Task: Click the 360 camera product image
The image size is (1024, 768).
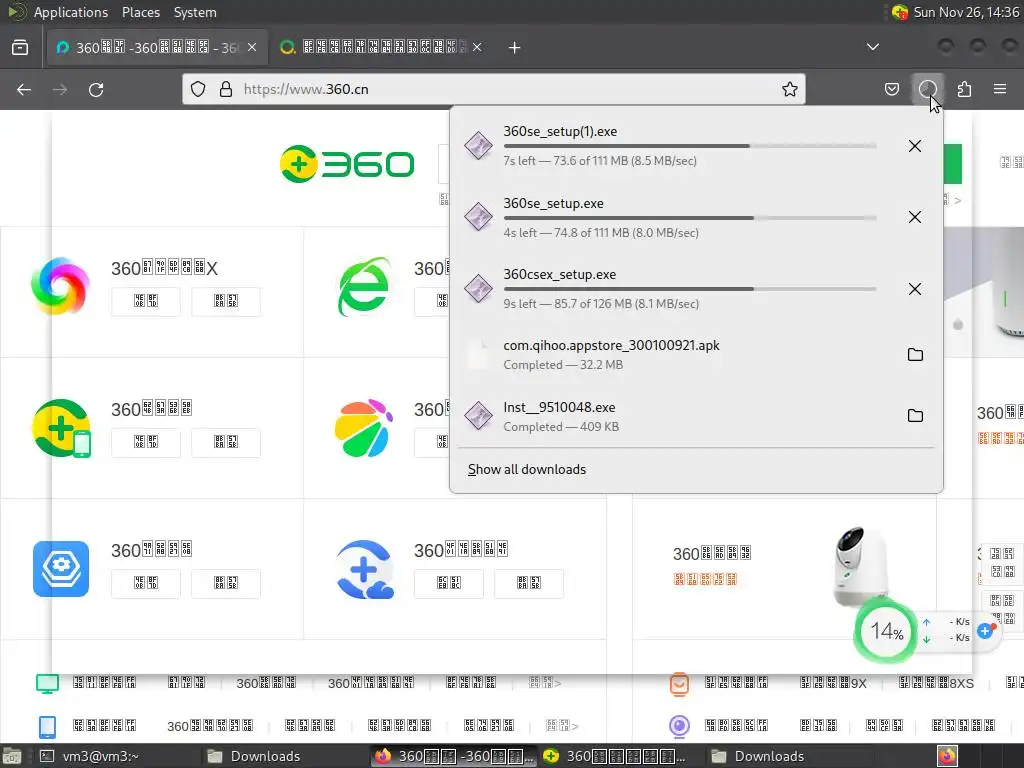Action: pos(861,566)
